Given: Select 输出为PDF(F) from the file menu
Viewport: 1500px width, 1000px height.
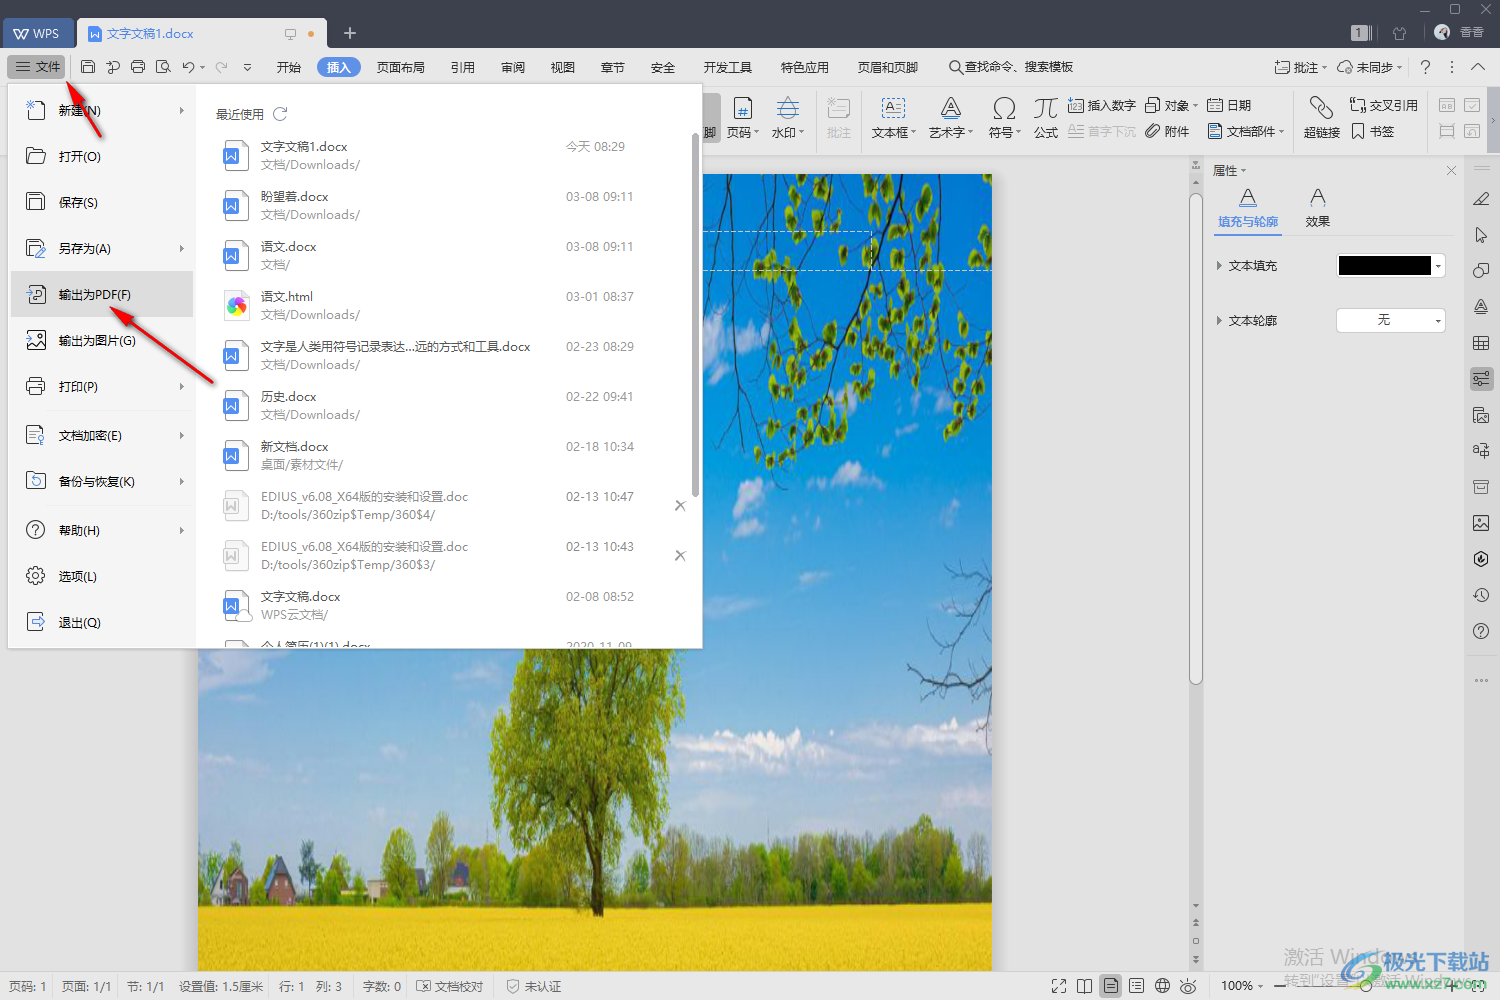Looking at the screenshot, I should point(95,295).
